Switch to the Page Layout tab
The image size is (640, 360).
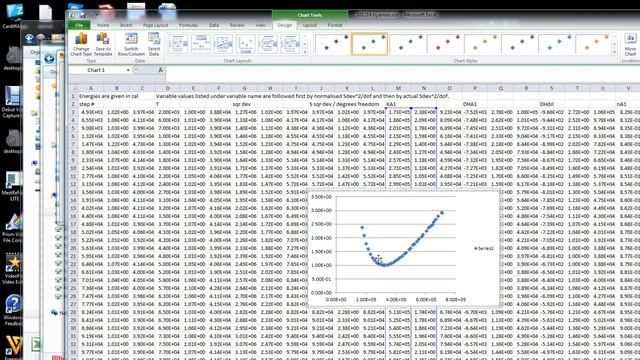pyautogui.click(x=156, y=25)
